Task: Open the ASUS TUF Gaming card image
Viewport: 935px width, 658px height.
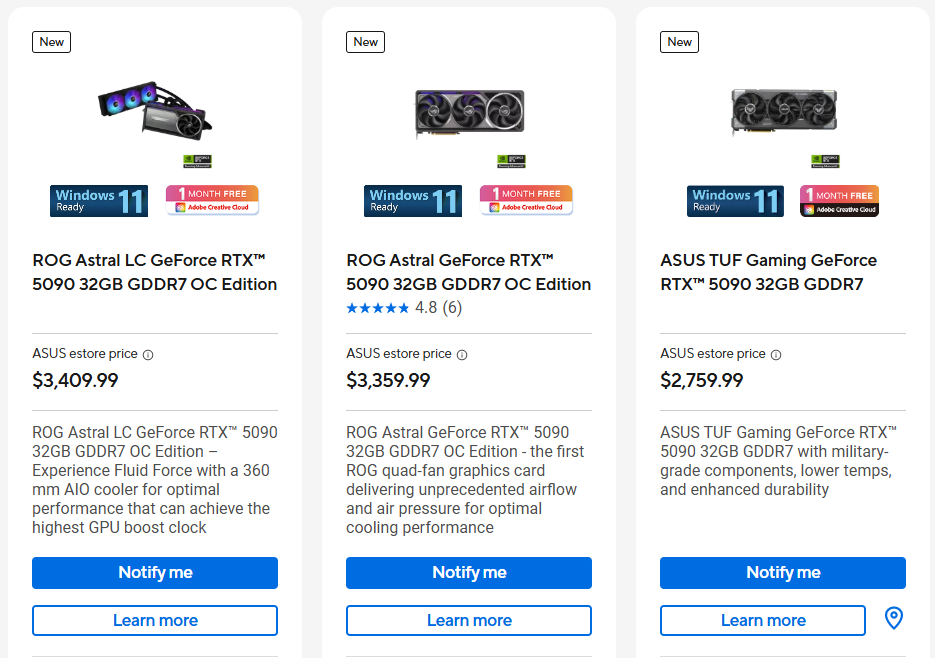Action: coord(783,112)
